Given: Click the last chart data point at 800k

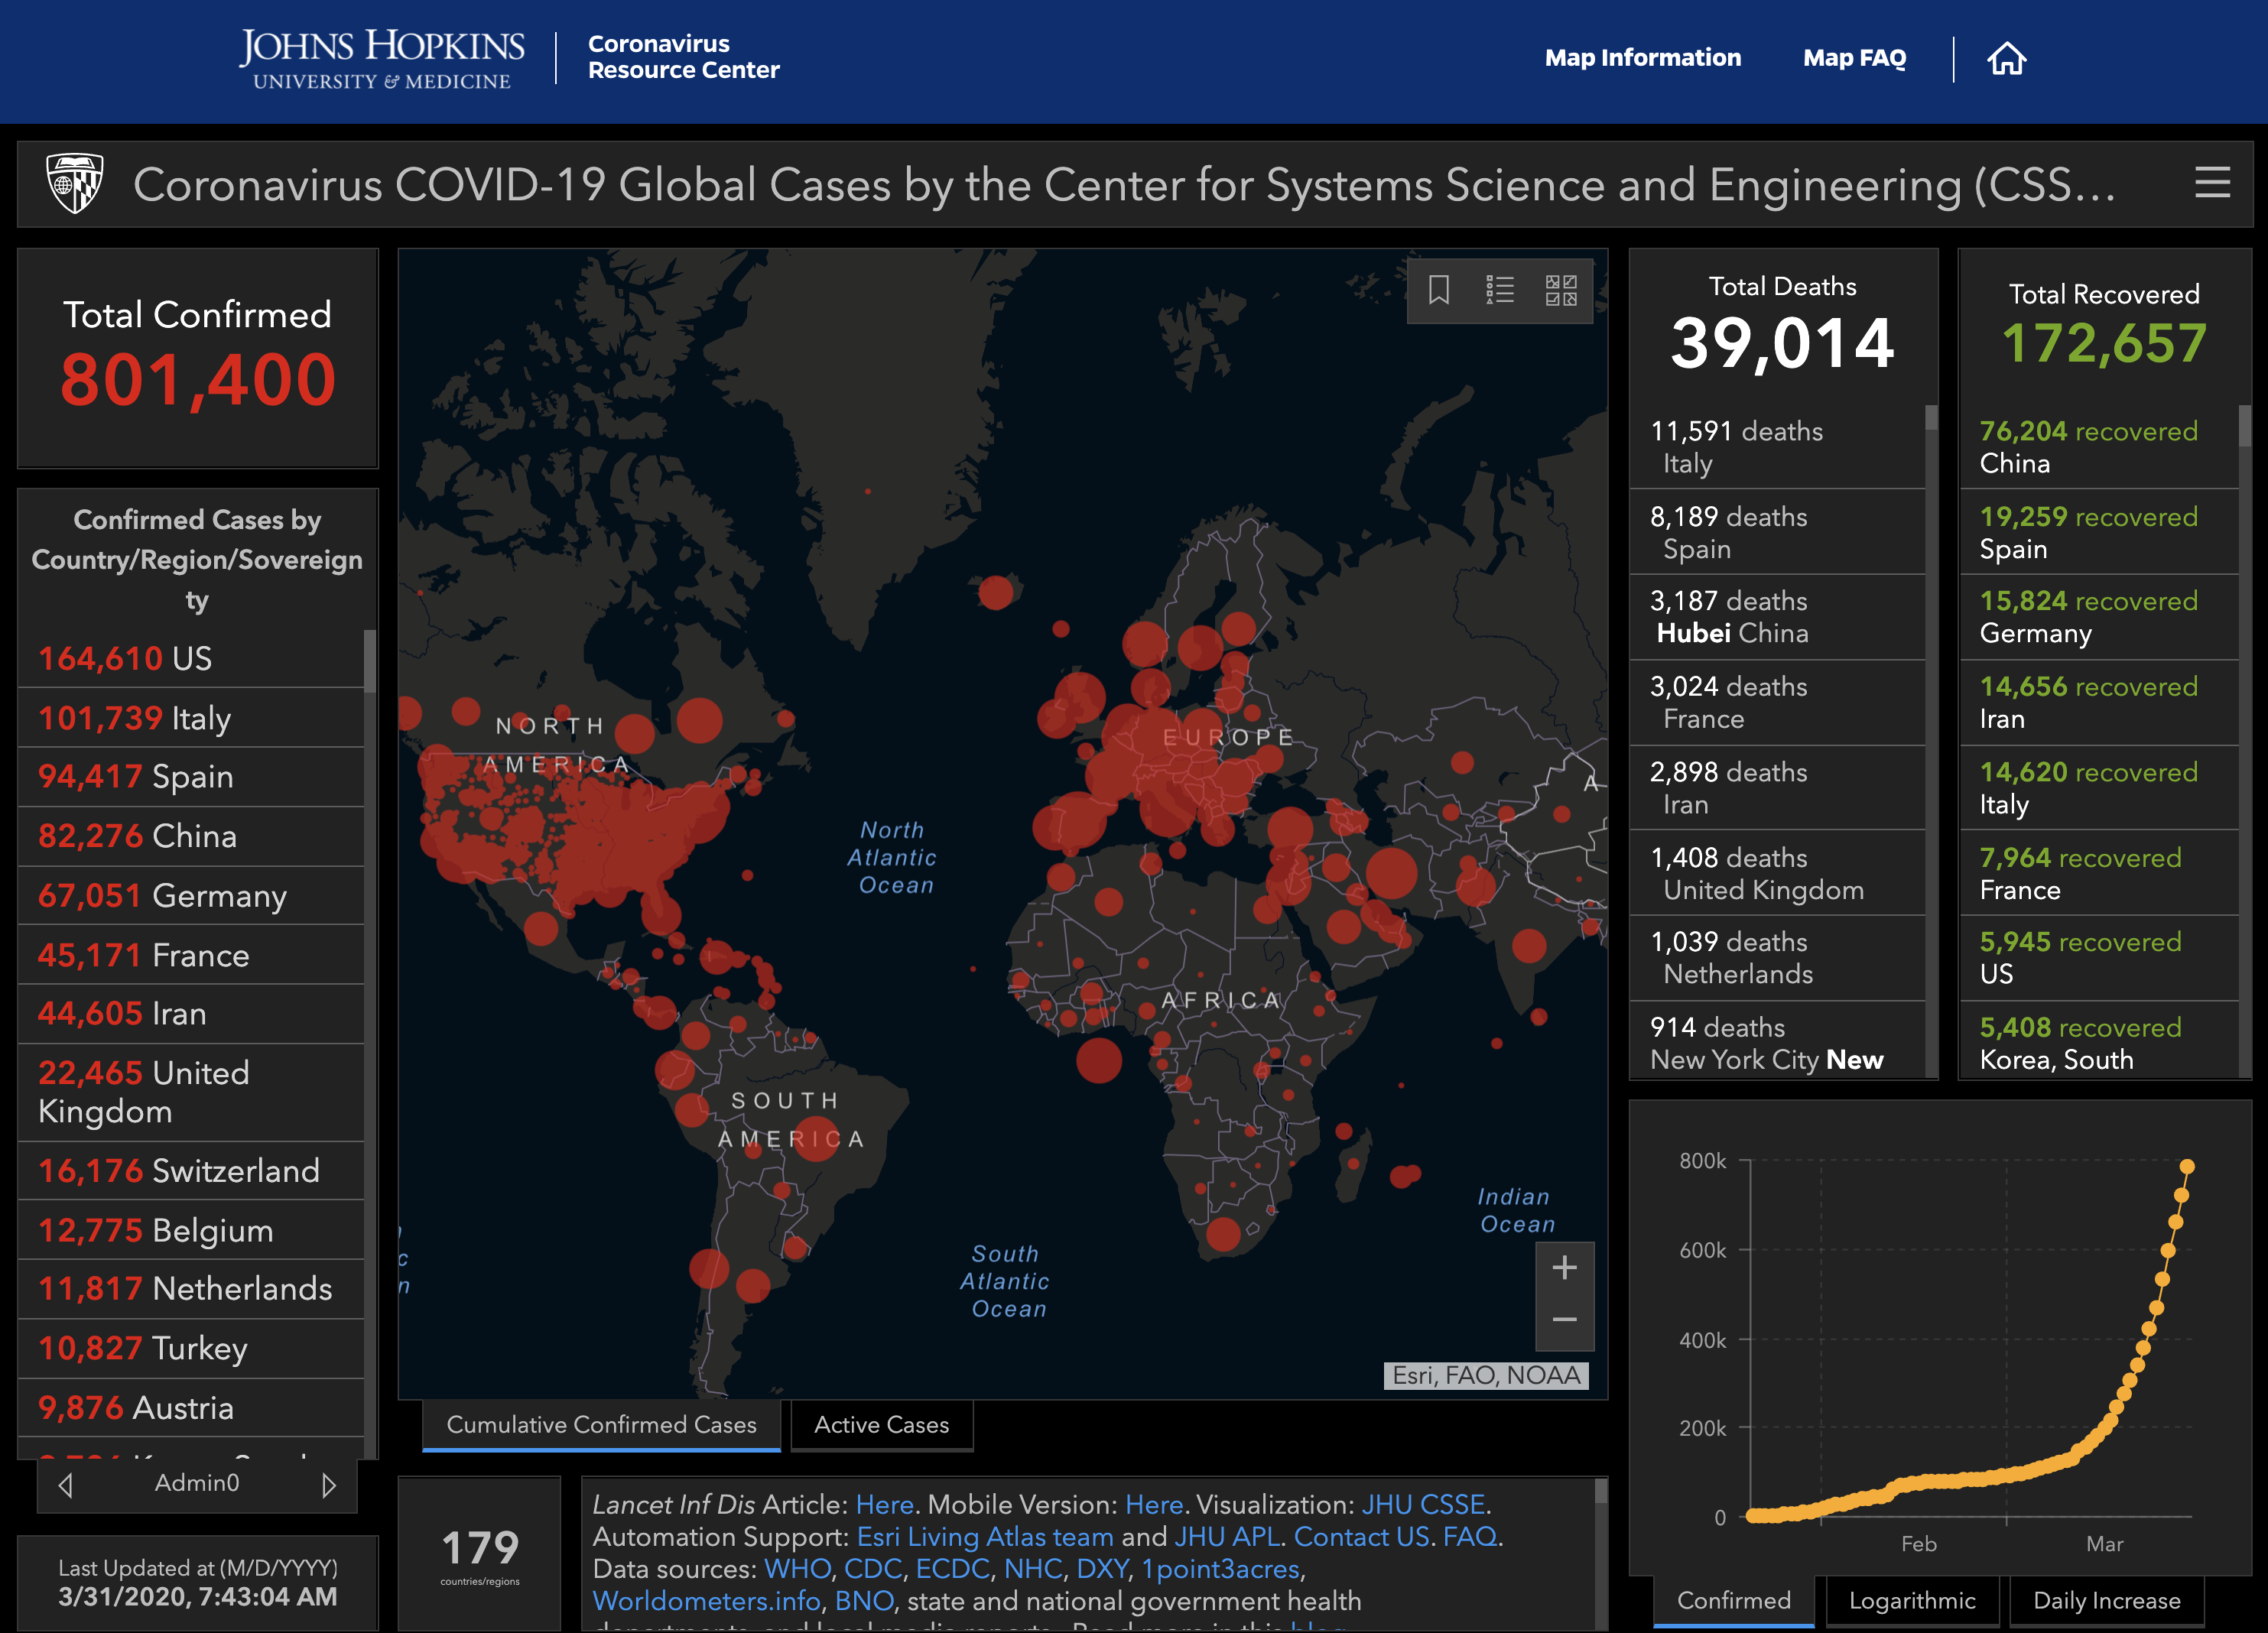Looking at the screenshot, I should click(x=2186, y=1167).
